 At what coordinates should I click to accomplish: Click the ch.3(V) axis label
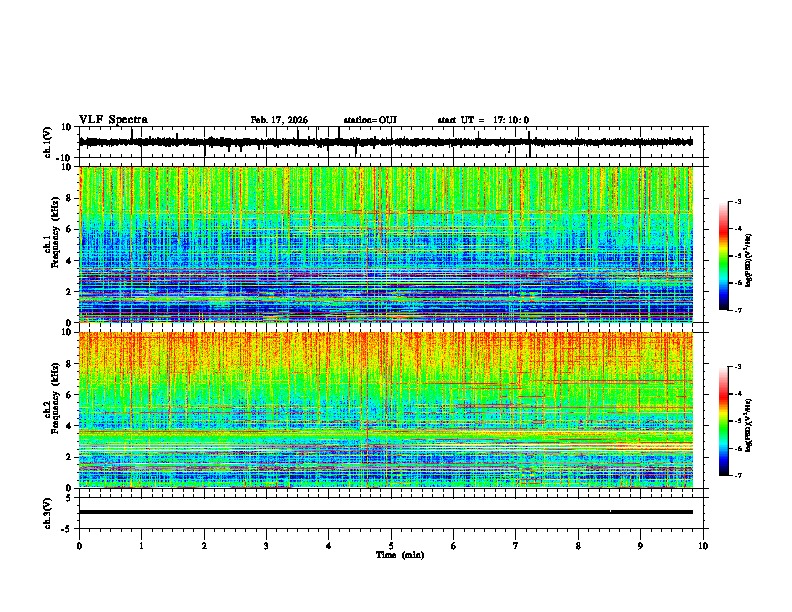point(48,513)
